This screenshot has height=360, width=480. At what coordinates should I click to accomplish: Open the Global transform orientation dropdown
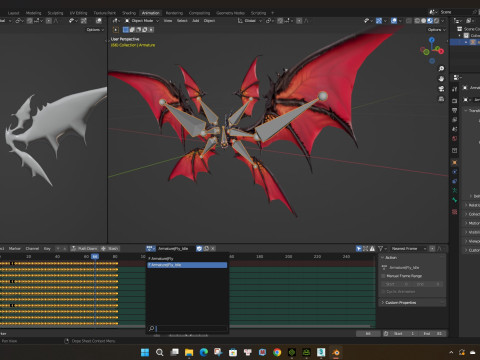click(249, 21)
